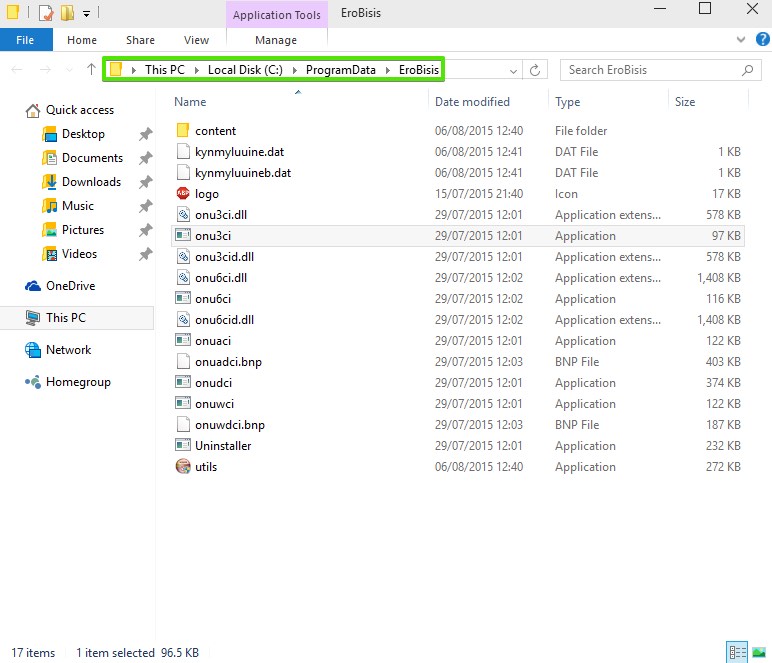Select Downloads in Quick access

click(91, 182)
